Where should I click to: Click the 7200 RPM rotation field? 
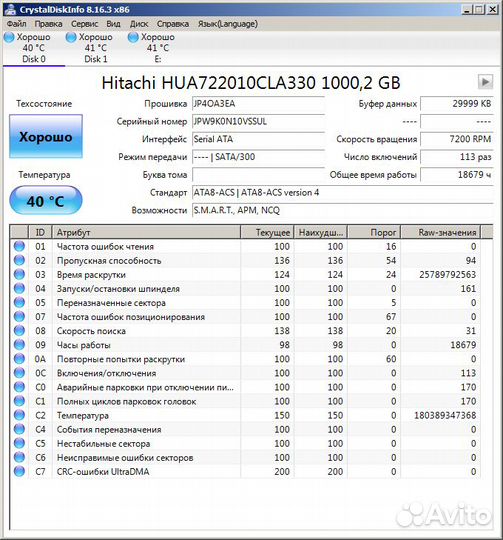(x=457, y=139)
